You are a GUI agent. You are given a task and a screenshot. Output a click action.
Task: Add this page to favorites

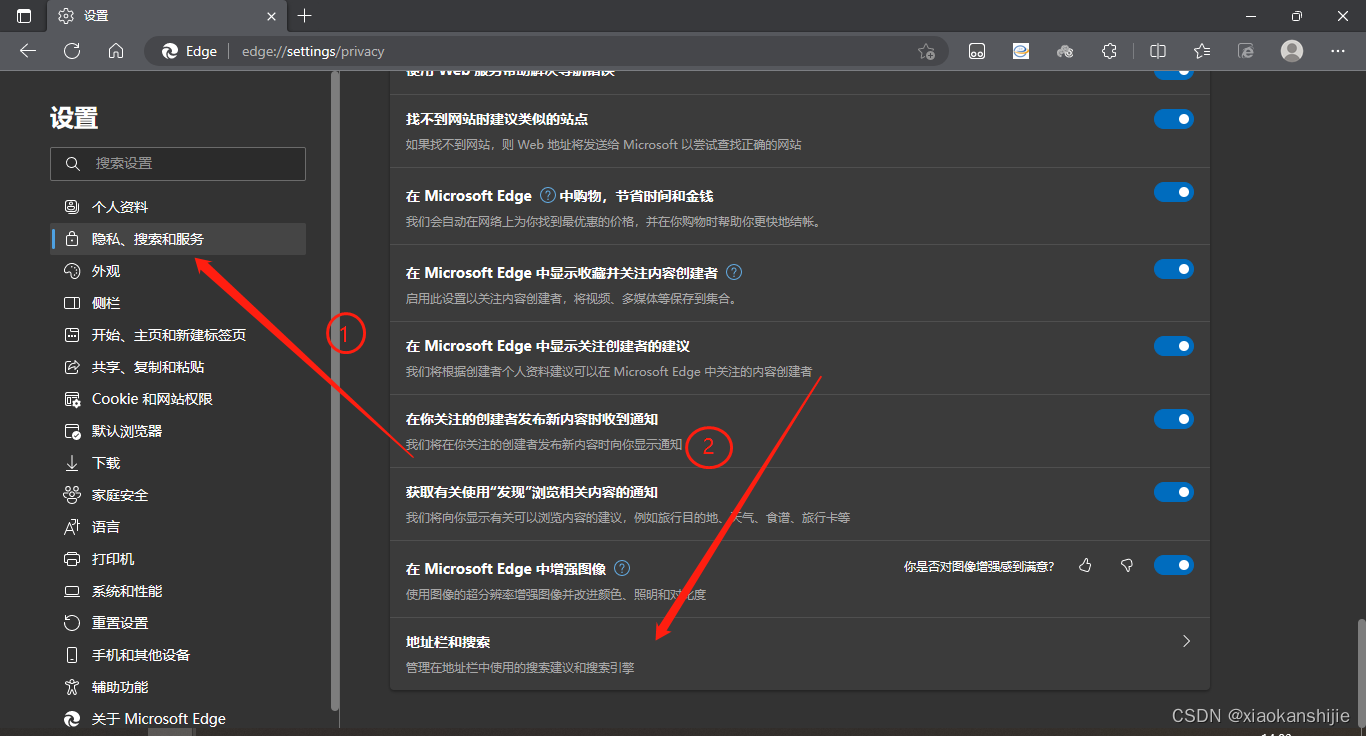[926, 51]
